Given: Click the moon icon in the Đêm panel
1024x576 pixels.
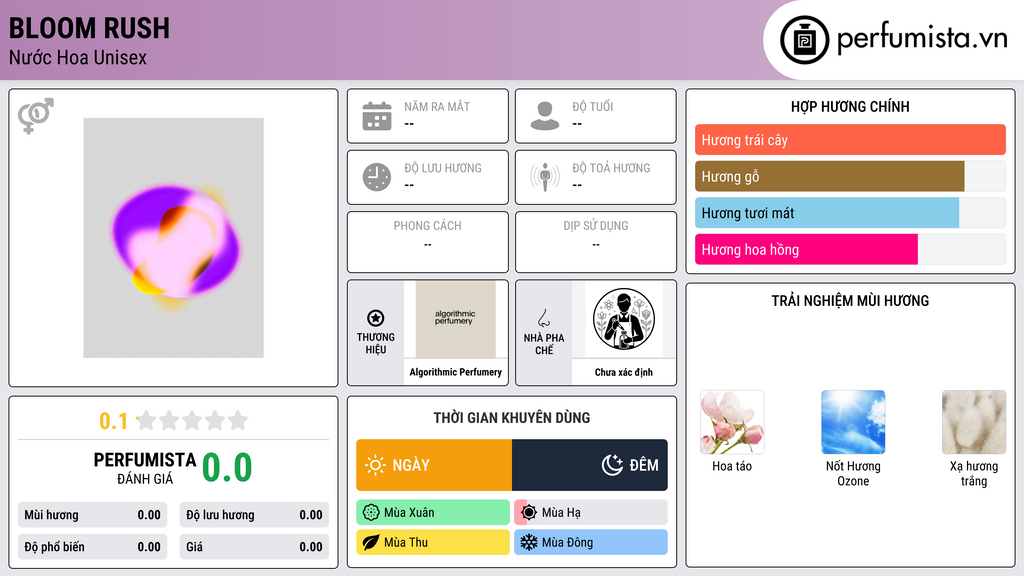Looking at the screenshot, I should coord(612,465).
